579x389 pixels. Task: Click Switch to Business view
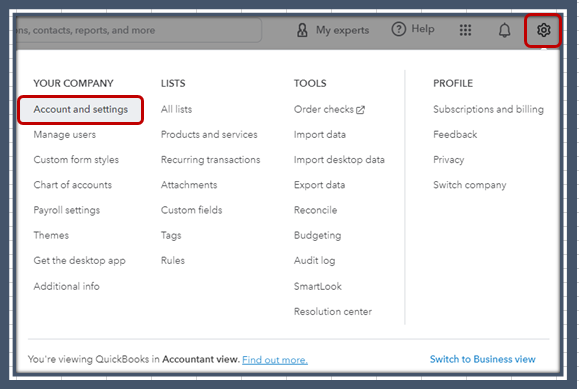pos(483,359)
